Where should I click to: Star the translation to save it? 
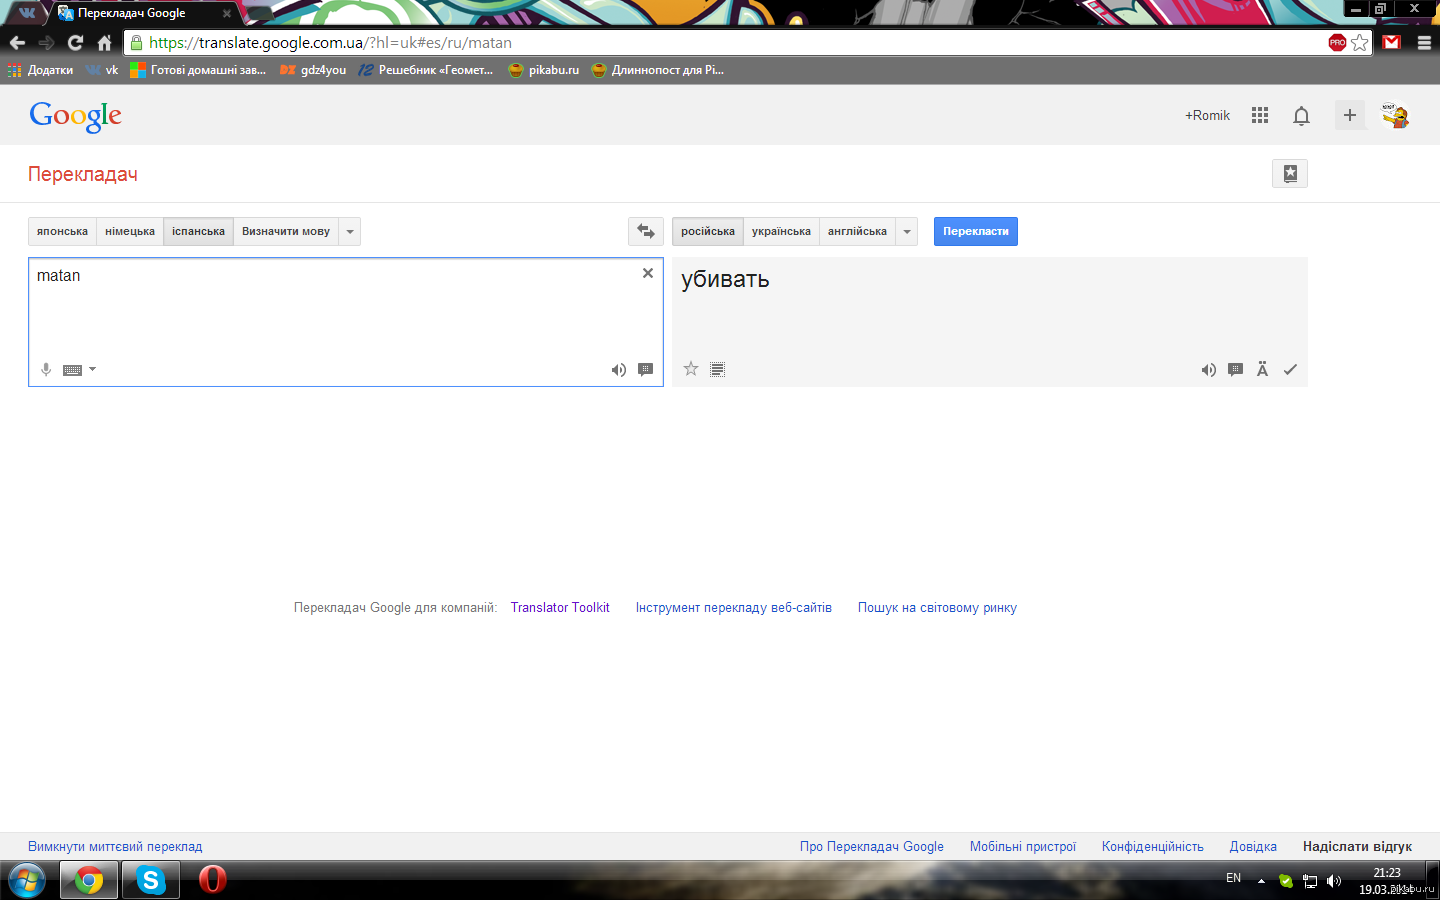tap(691, 369)
